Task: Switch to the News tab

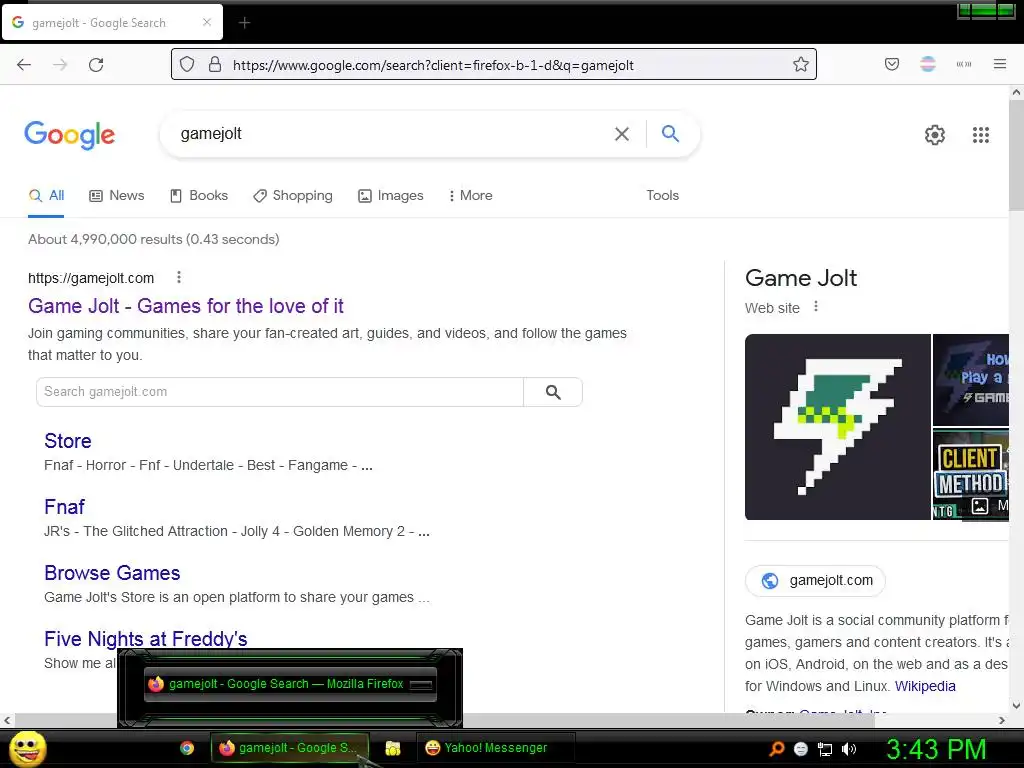Action: 117,195
